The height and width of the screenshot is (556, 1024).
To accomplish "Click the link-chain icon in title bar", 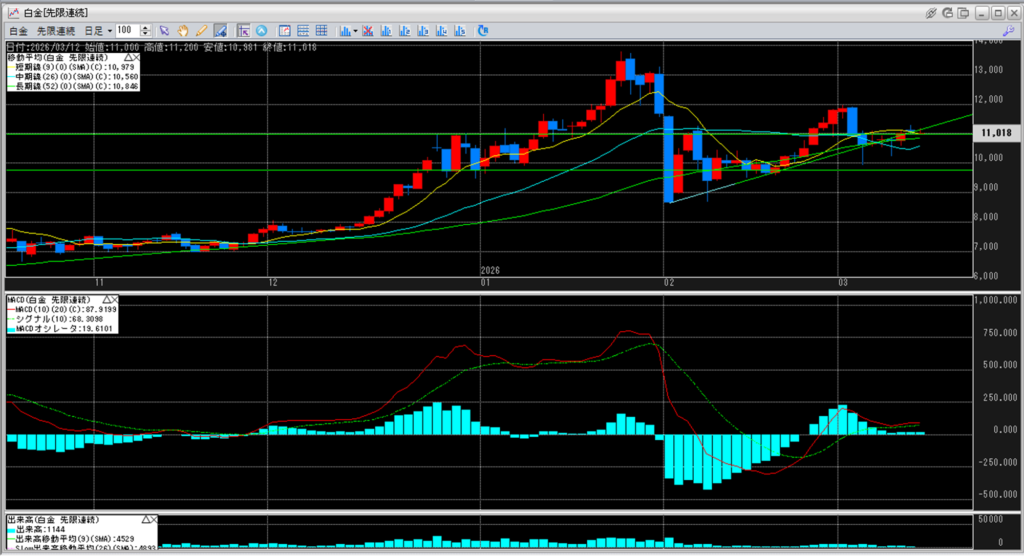I will tap(931, 13).
